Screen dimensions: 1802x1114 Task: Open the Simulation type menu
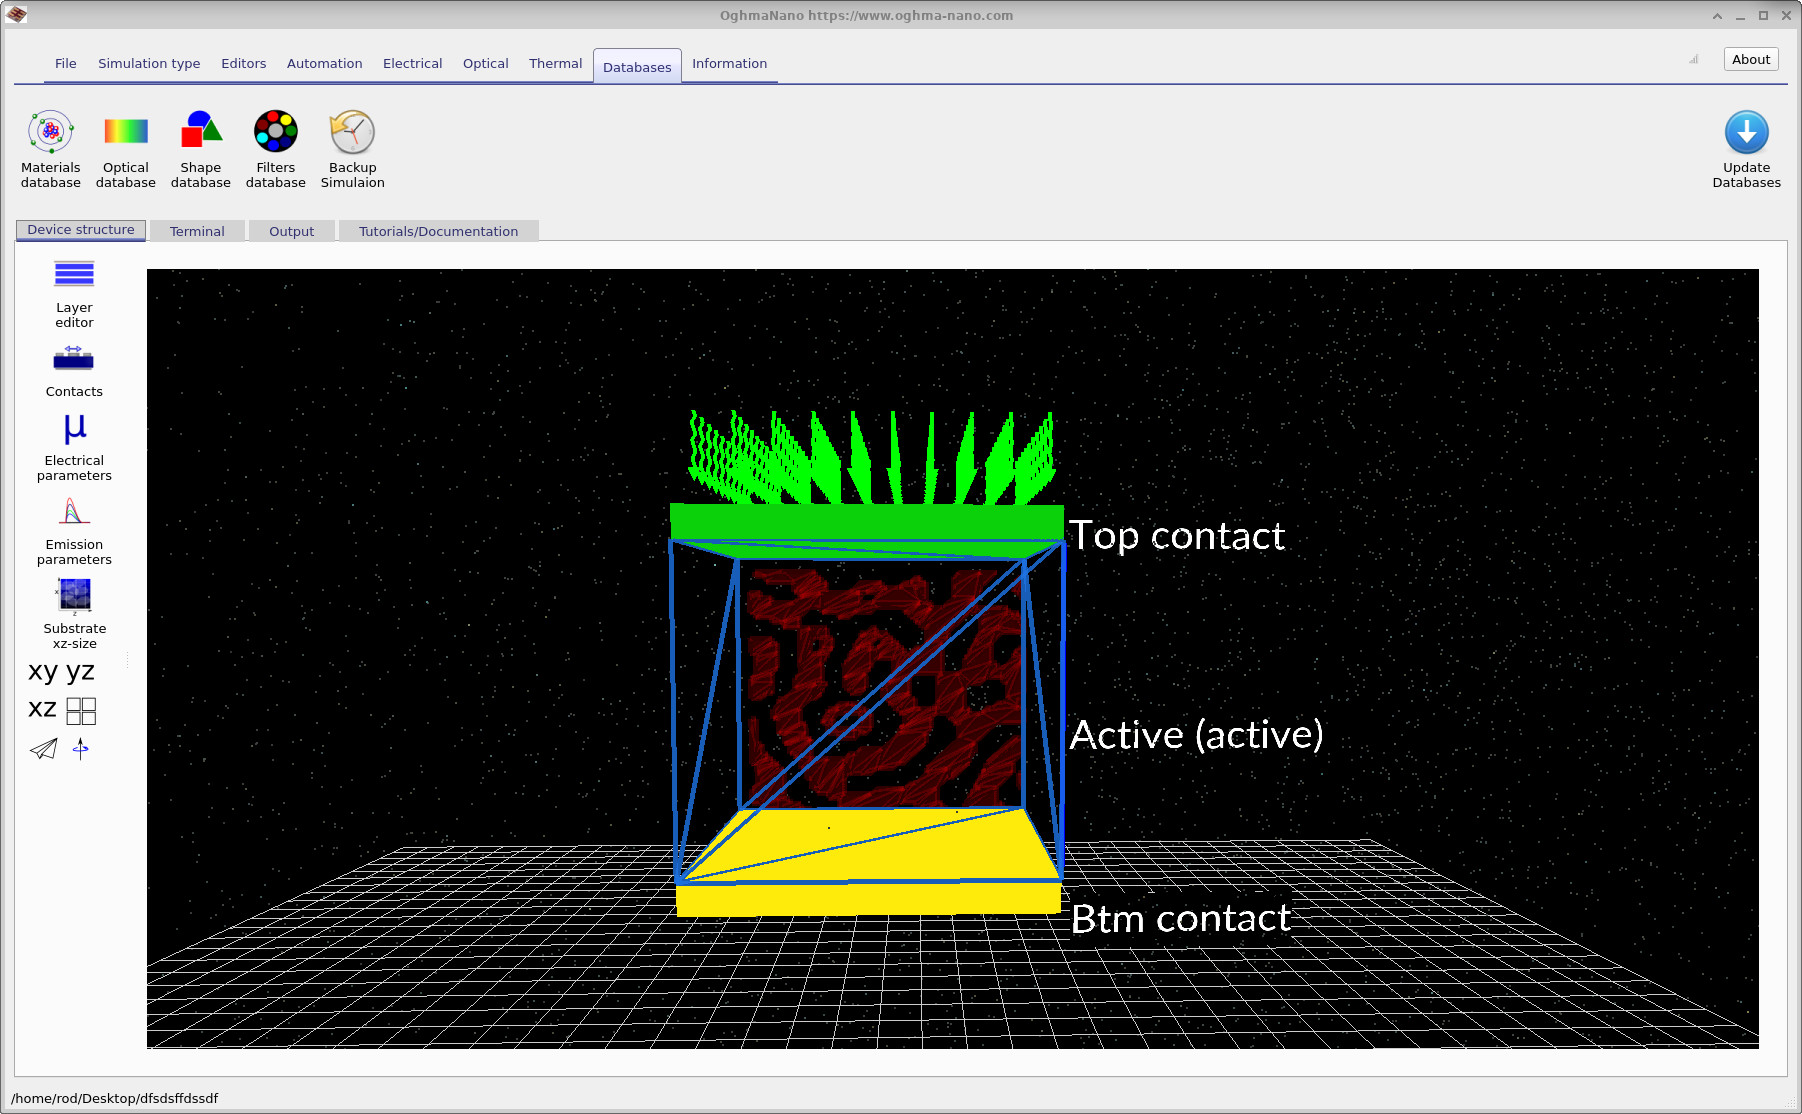point(148,63)
